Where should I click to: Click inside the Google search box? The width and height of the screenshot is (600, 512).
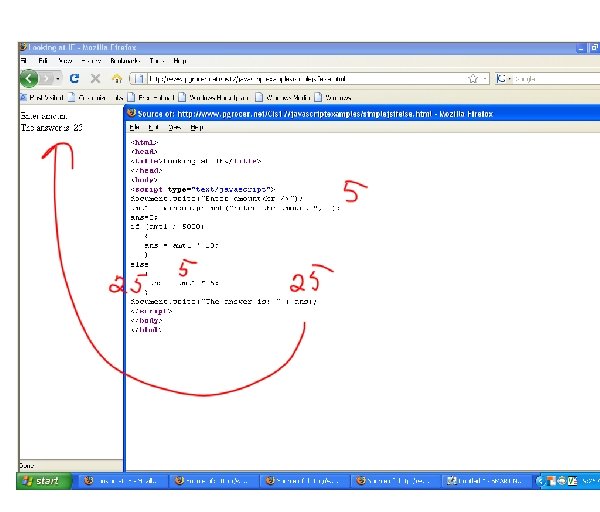pyautogui.click(x=557, y=79)
